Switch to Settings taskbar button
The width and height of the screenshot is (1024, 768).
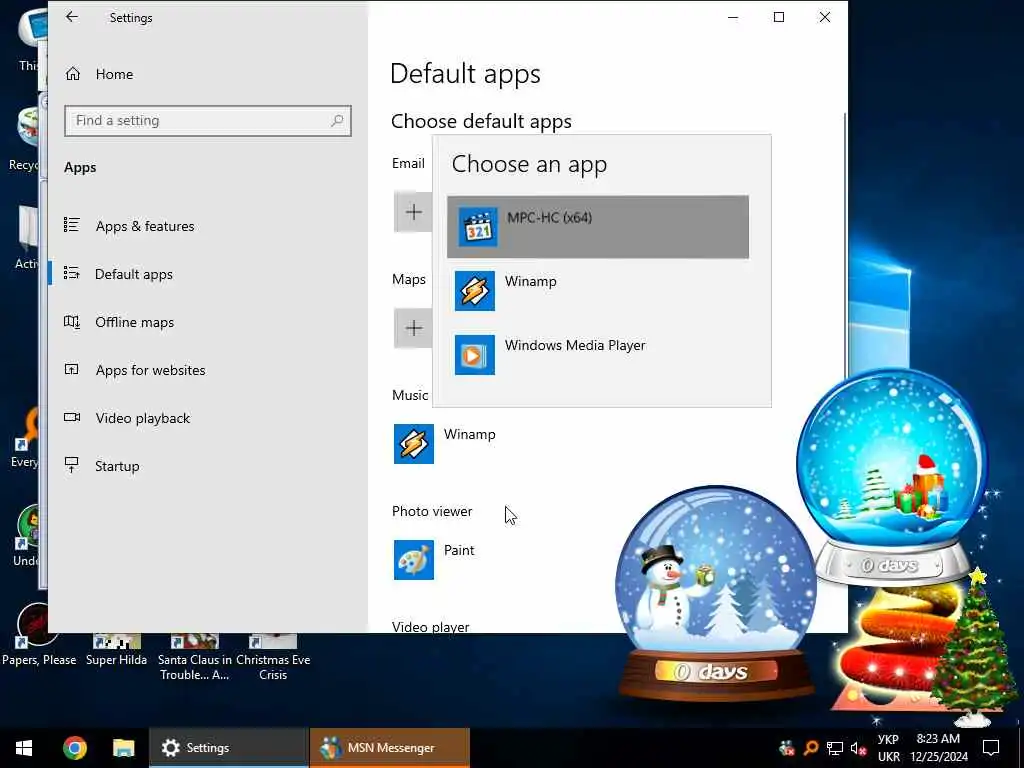(x=228, y=748)
